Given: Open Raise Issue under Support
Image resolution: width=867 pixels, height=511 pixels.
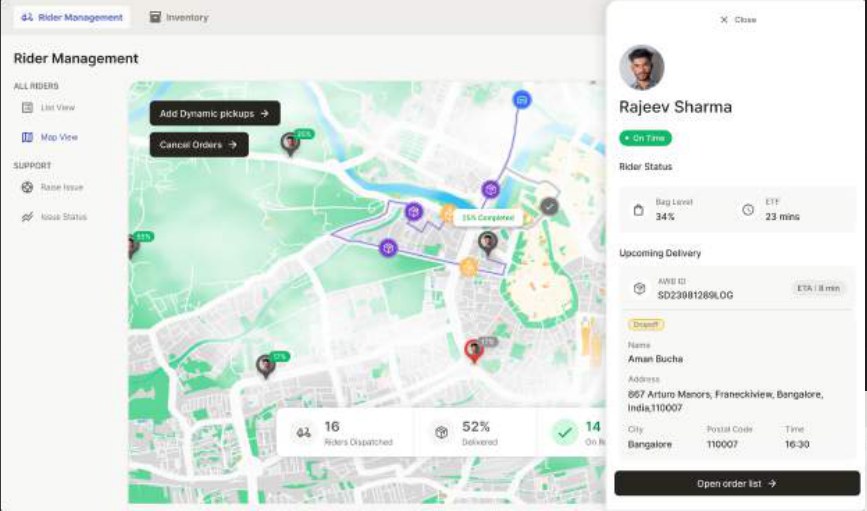Looking at the screenshot, I should [x=52, y=187].
